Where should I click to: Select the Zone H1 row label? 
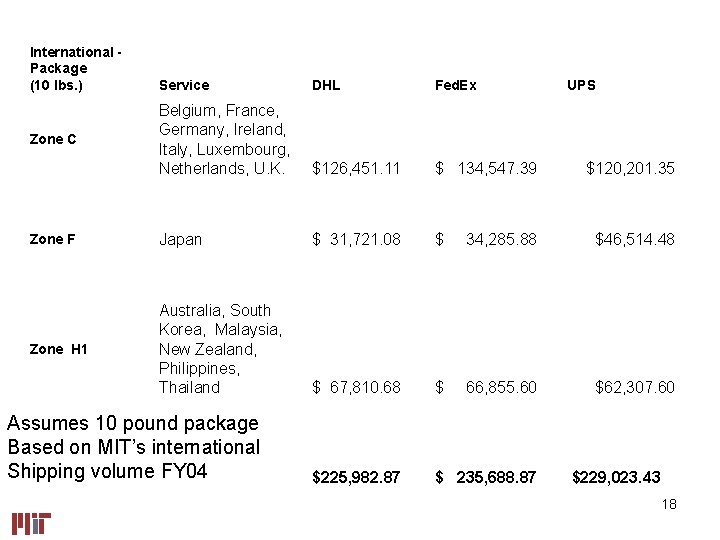(x=59, y=349)
